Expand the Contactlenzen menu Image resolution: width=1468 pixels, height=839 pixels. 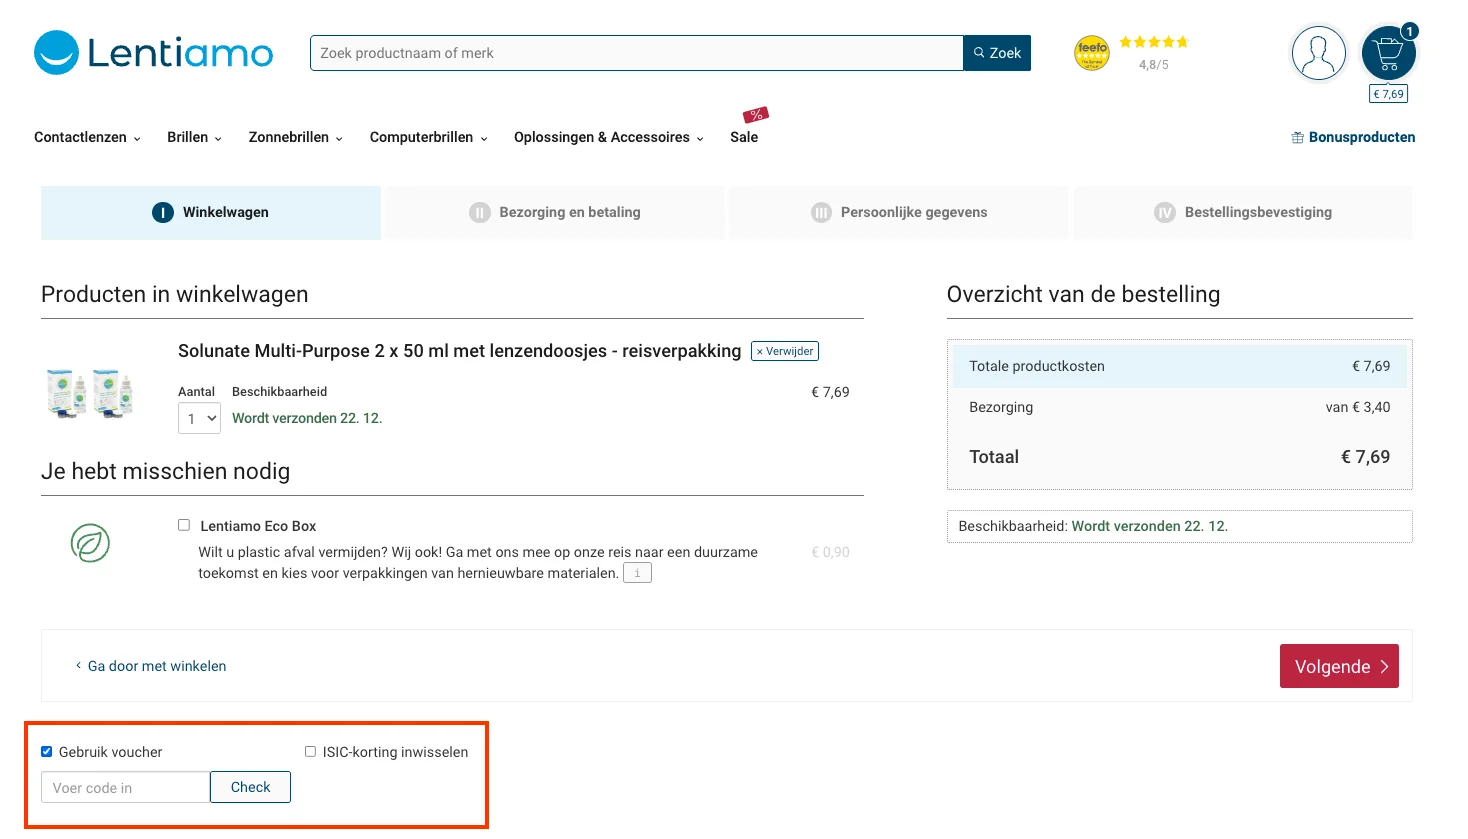pos(87,137)
